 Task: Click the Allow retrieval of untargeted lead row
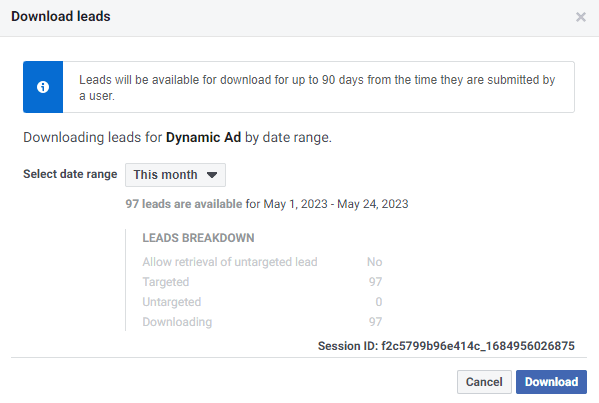click(x=262, y=262)
